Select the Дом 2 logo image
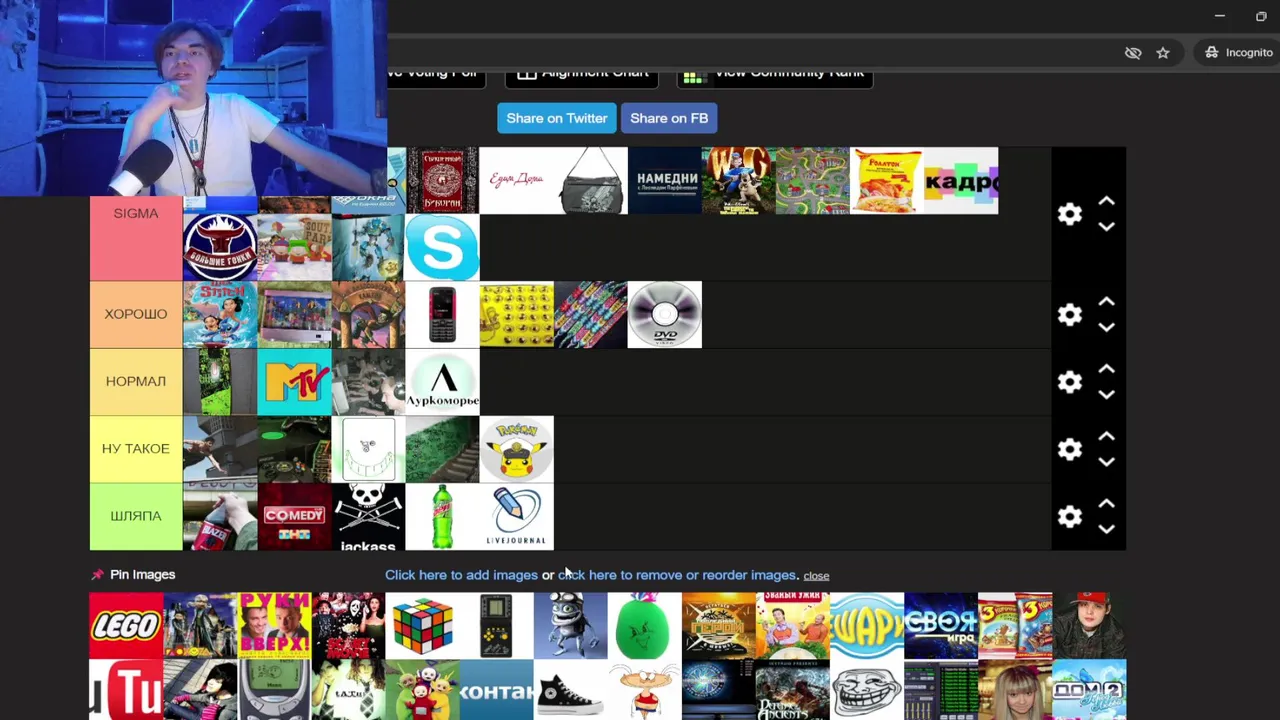 (1089, 690)
